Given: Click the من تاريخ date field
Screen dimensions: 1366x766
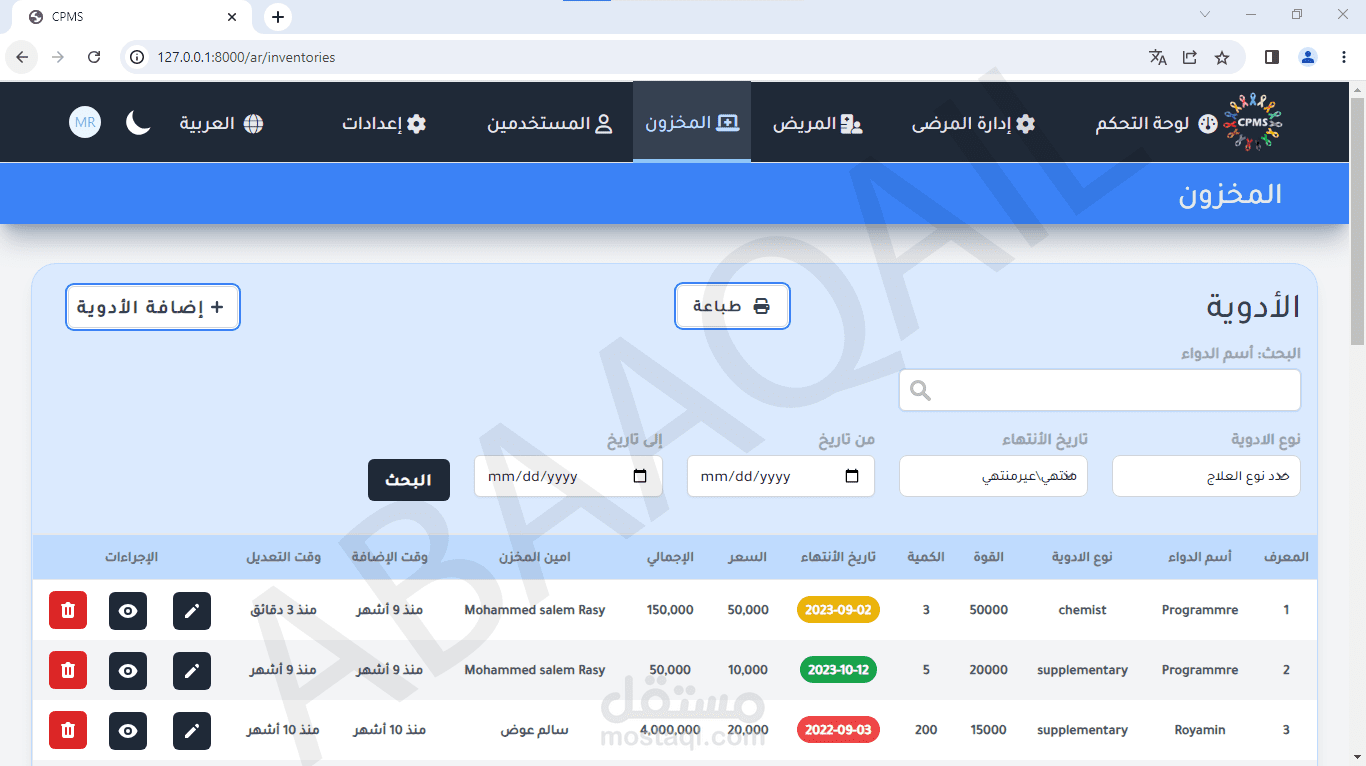Looking at the screenshot, I should click(x=781, y=476).
